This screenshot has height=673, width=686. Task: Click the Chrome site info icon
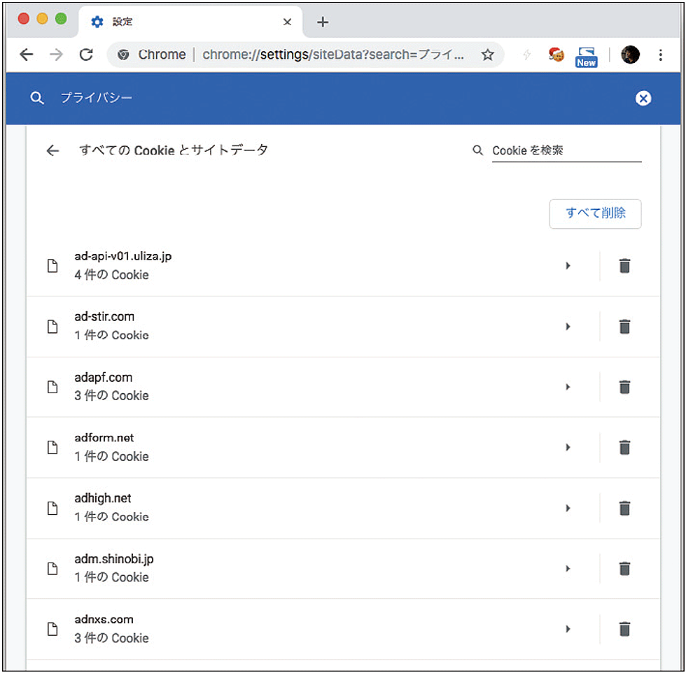click(123, 55)
